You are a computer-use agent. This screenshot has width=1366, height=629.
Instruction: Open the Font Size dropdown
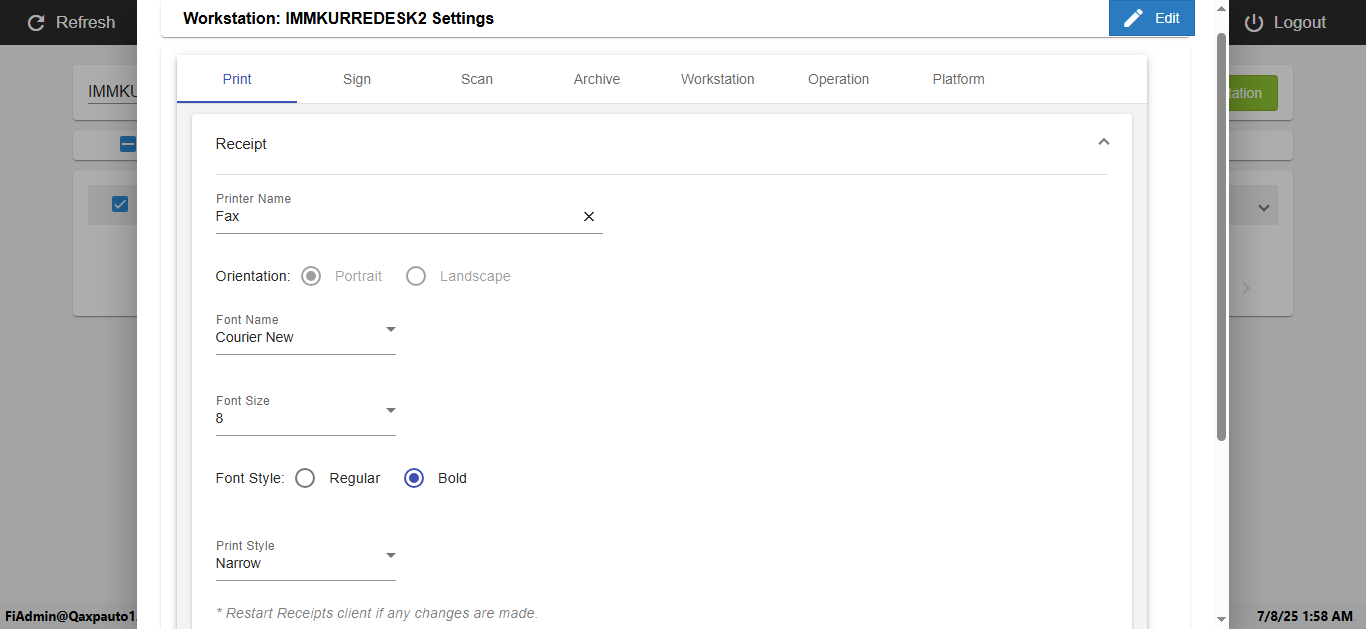(x=390, y=411)
